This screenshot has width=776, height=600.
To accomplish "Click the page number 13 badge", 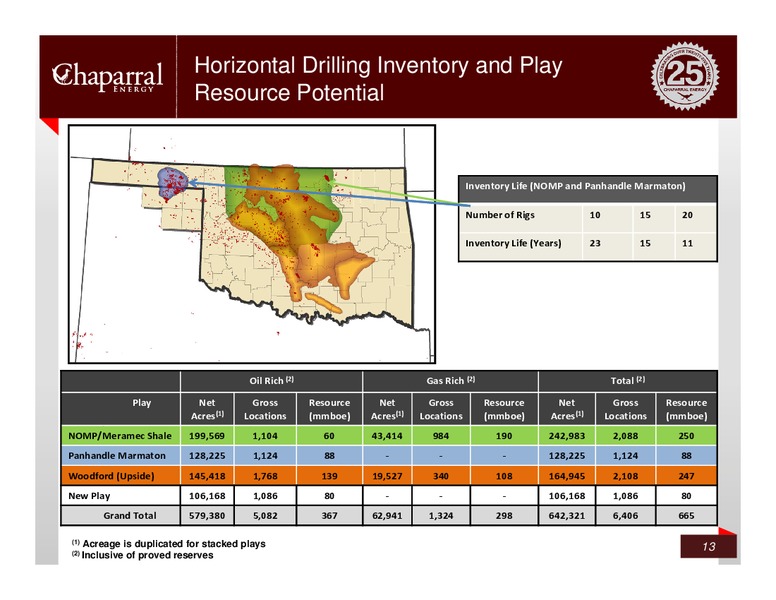I will coord(708,547).
